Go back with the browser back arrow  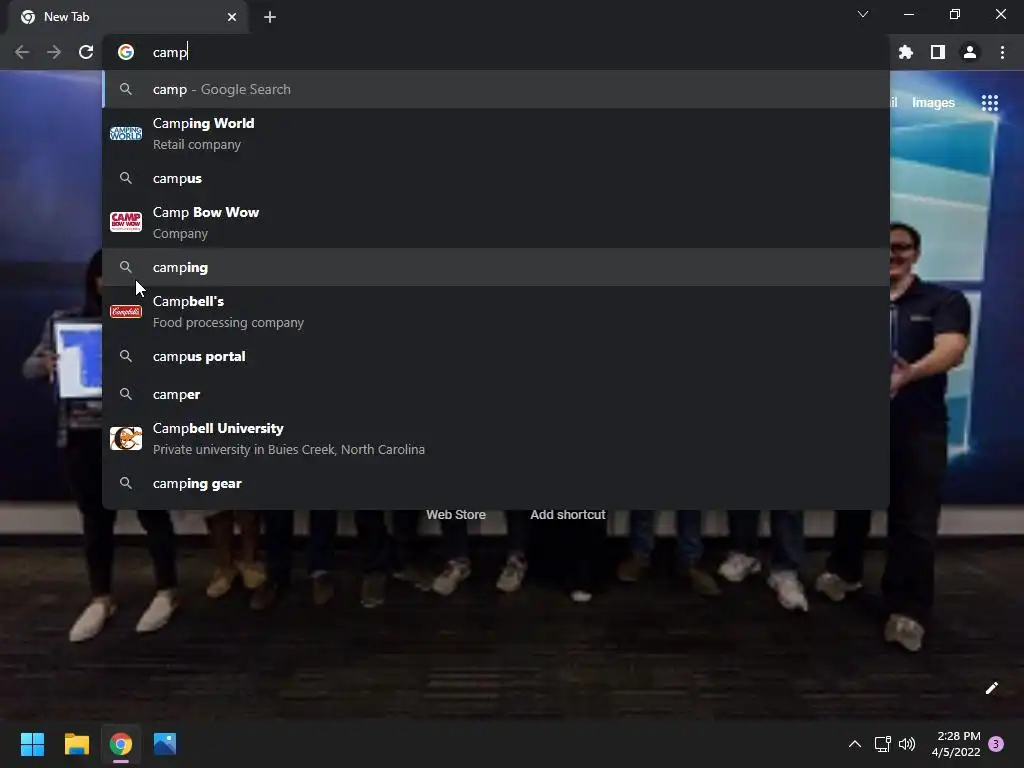pyautogui.click(x=22, y=52)
